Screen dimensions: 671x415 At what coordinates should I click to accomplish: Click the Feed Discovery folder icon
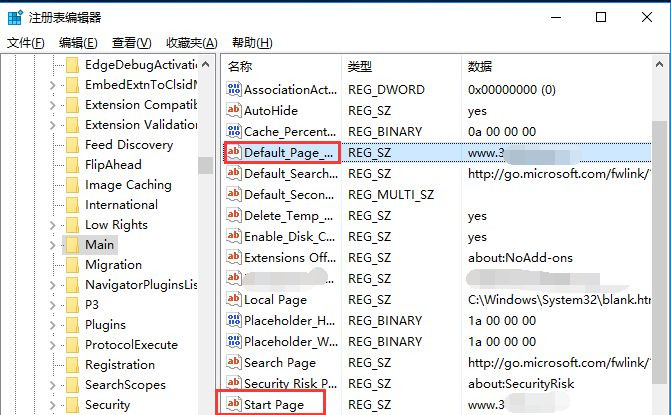[x=72, y=145]
